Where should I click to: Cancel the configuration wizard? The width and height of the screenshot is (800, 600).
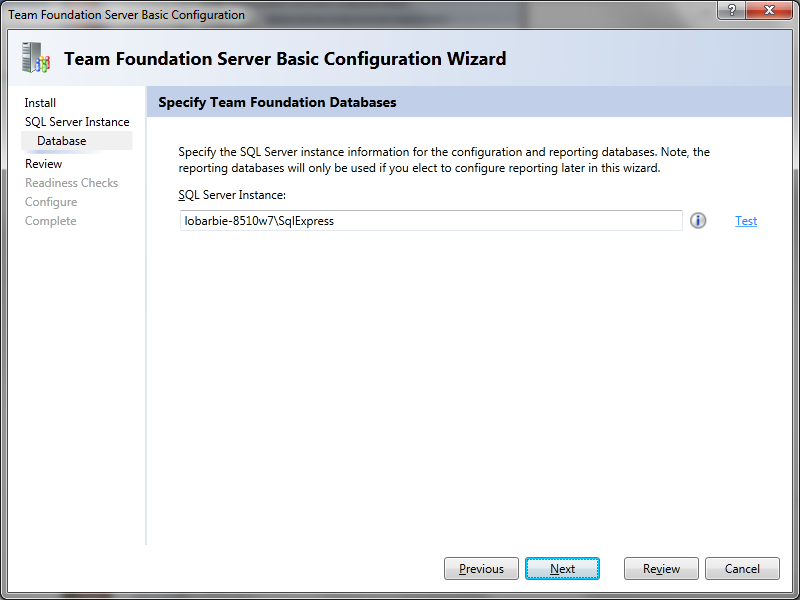742,568
